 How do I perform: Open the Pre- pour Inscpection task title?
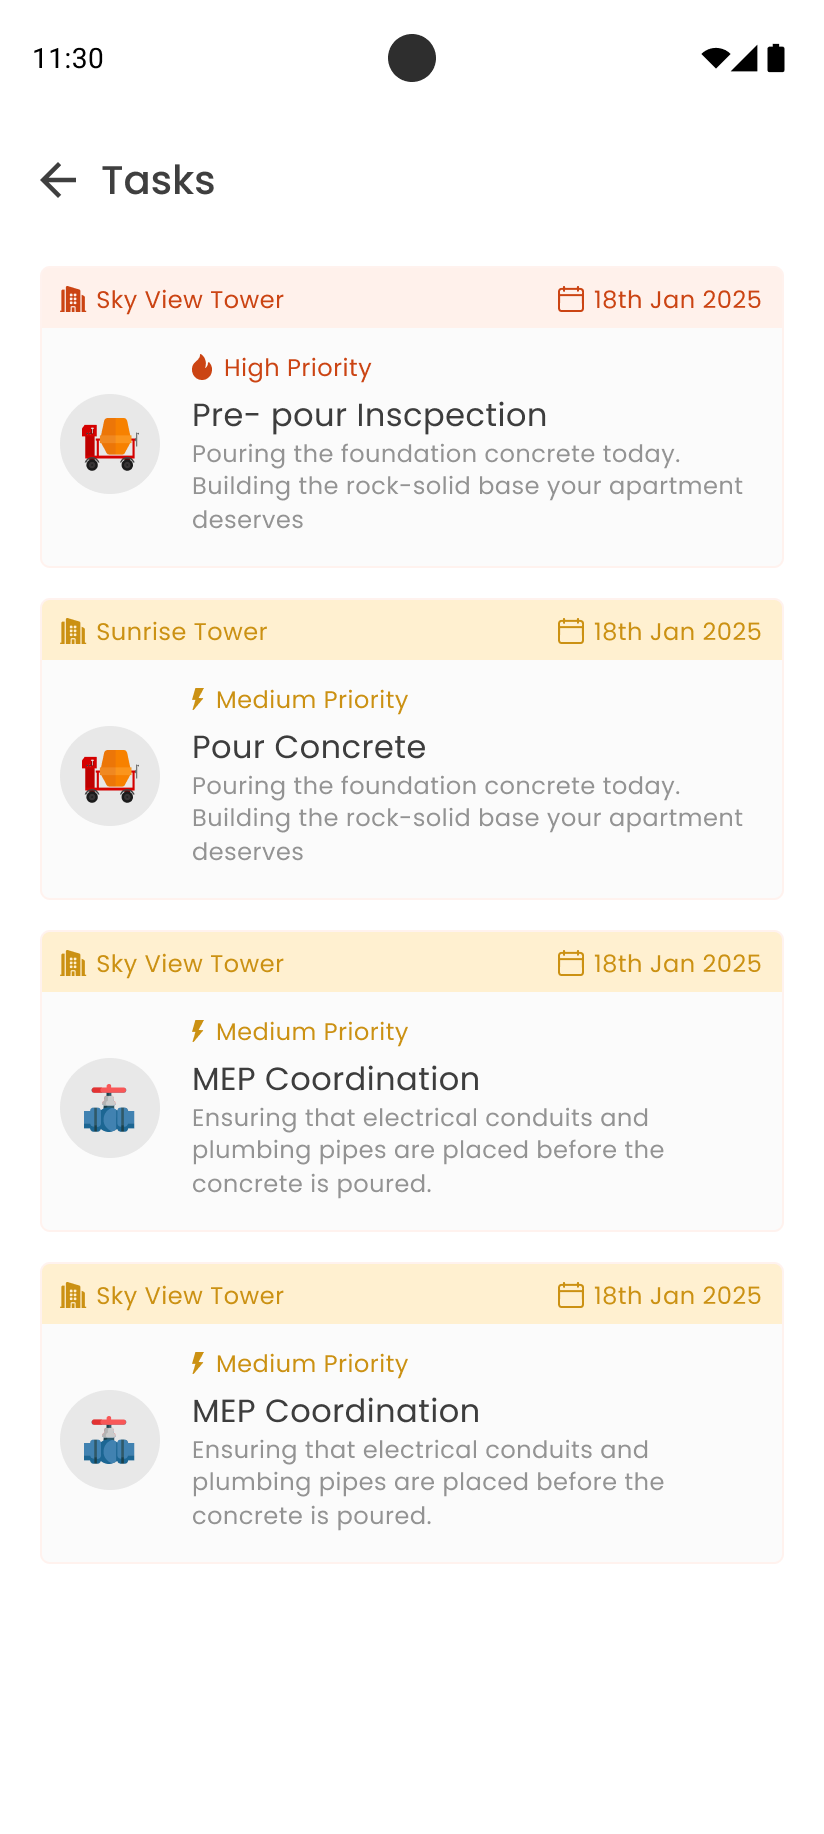click(369, 415)
